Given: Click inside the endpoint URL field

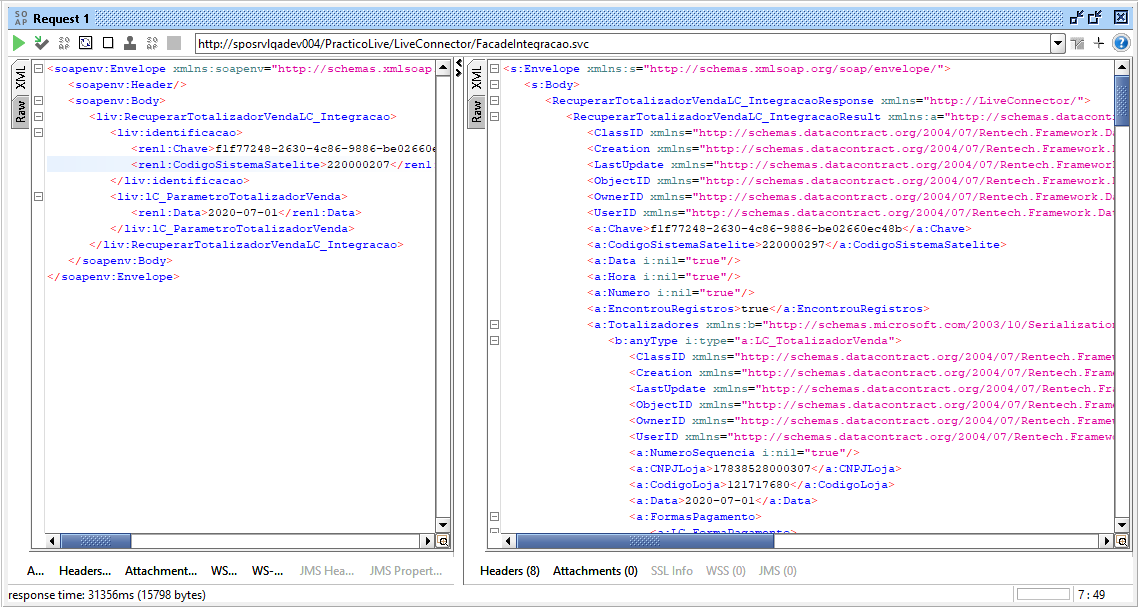Looking at the screenshot, I should pyautogui.click(x=623, y=44).
